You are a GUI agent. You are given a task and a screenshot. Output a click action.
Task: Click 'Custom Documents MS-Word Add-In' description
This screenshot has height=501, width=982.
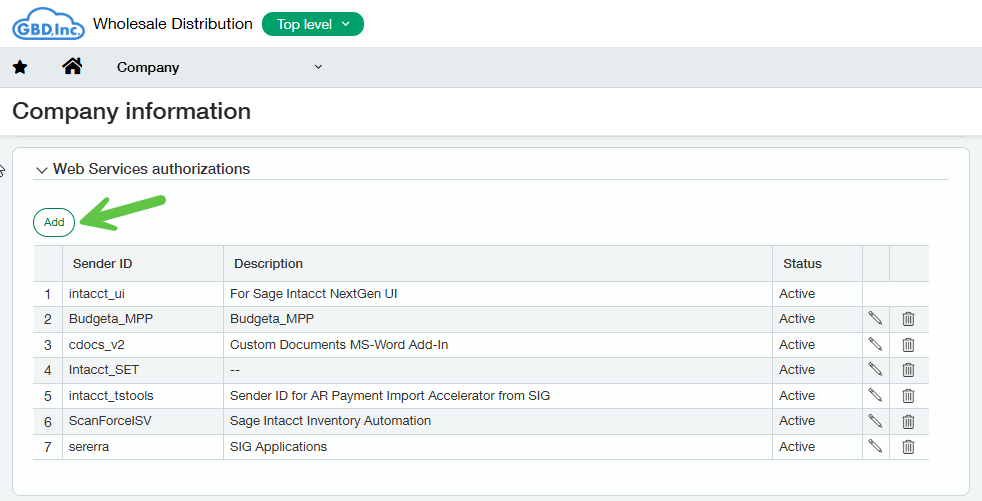click(339, 344)
